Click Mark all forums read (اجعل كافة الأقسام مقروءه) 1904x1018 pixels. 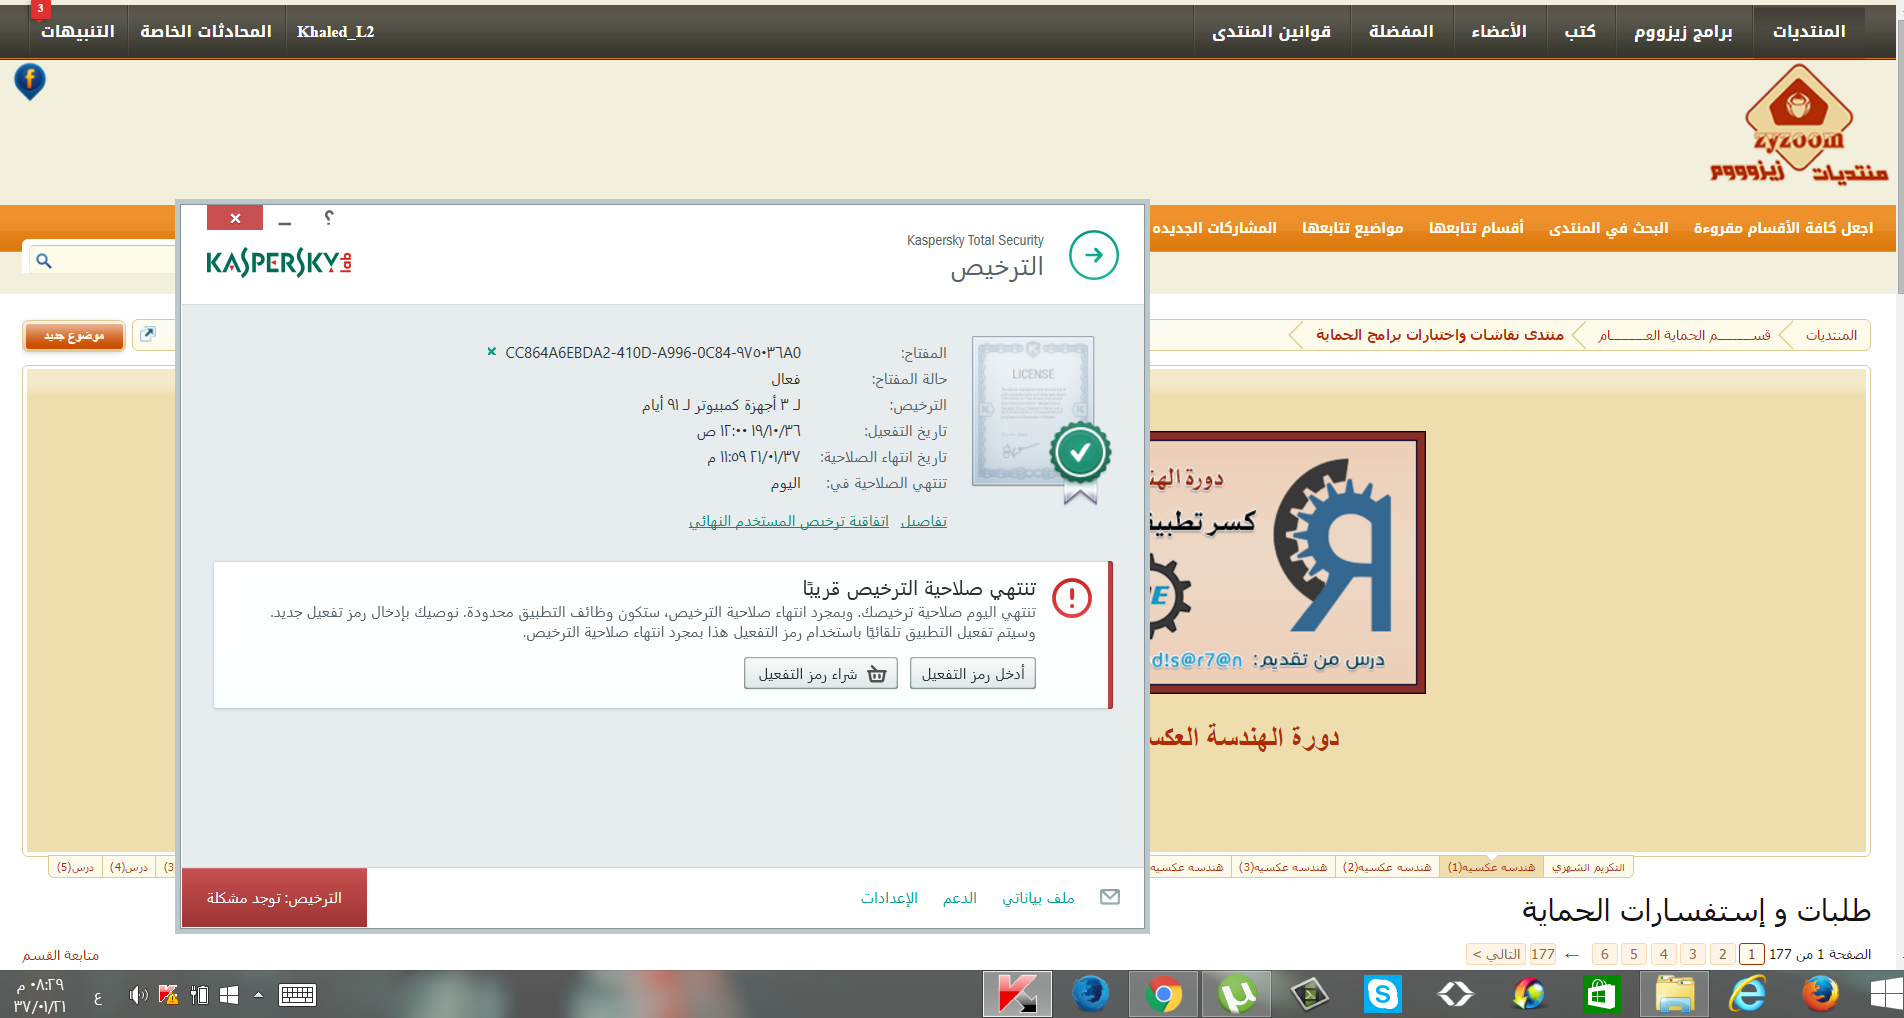(x=1783, y=228)
